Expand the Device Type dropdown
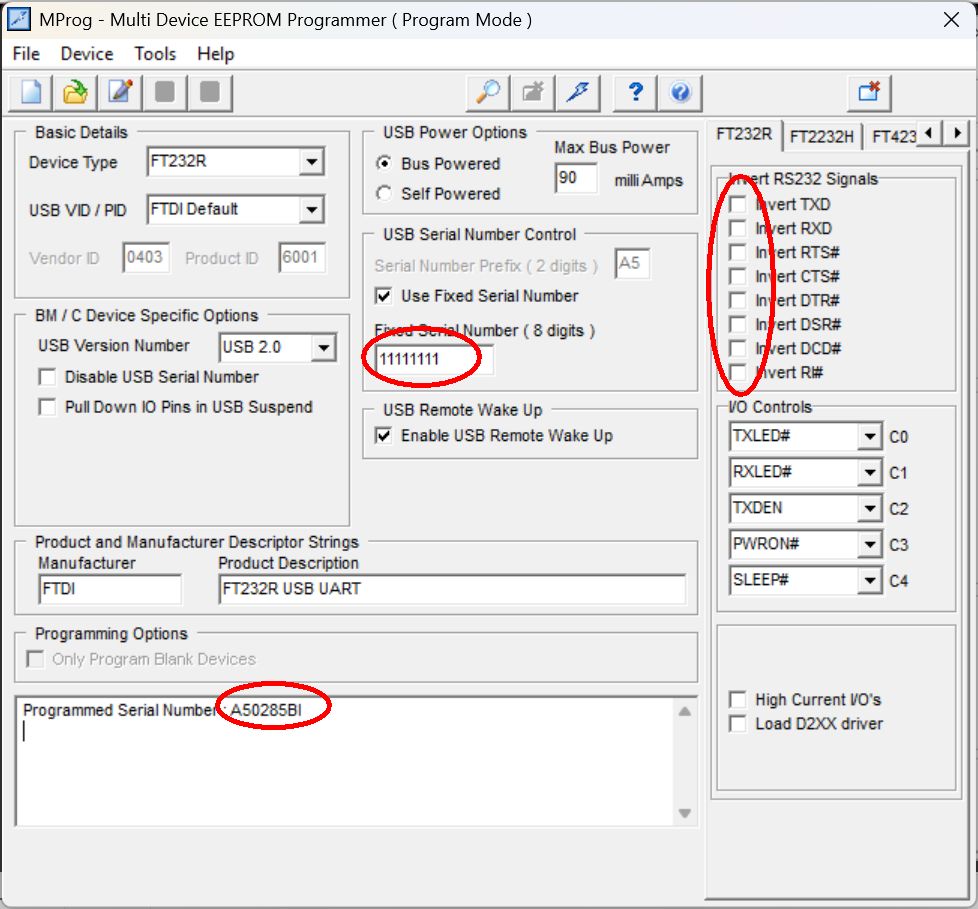This screenshot has height=909, width=978. tap(312, 162)
